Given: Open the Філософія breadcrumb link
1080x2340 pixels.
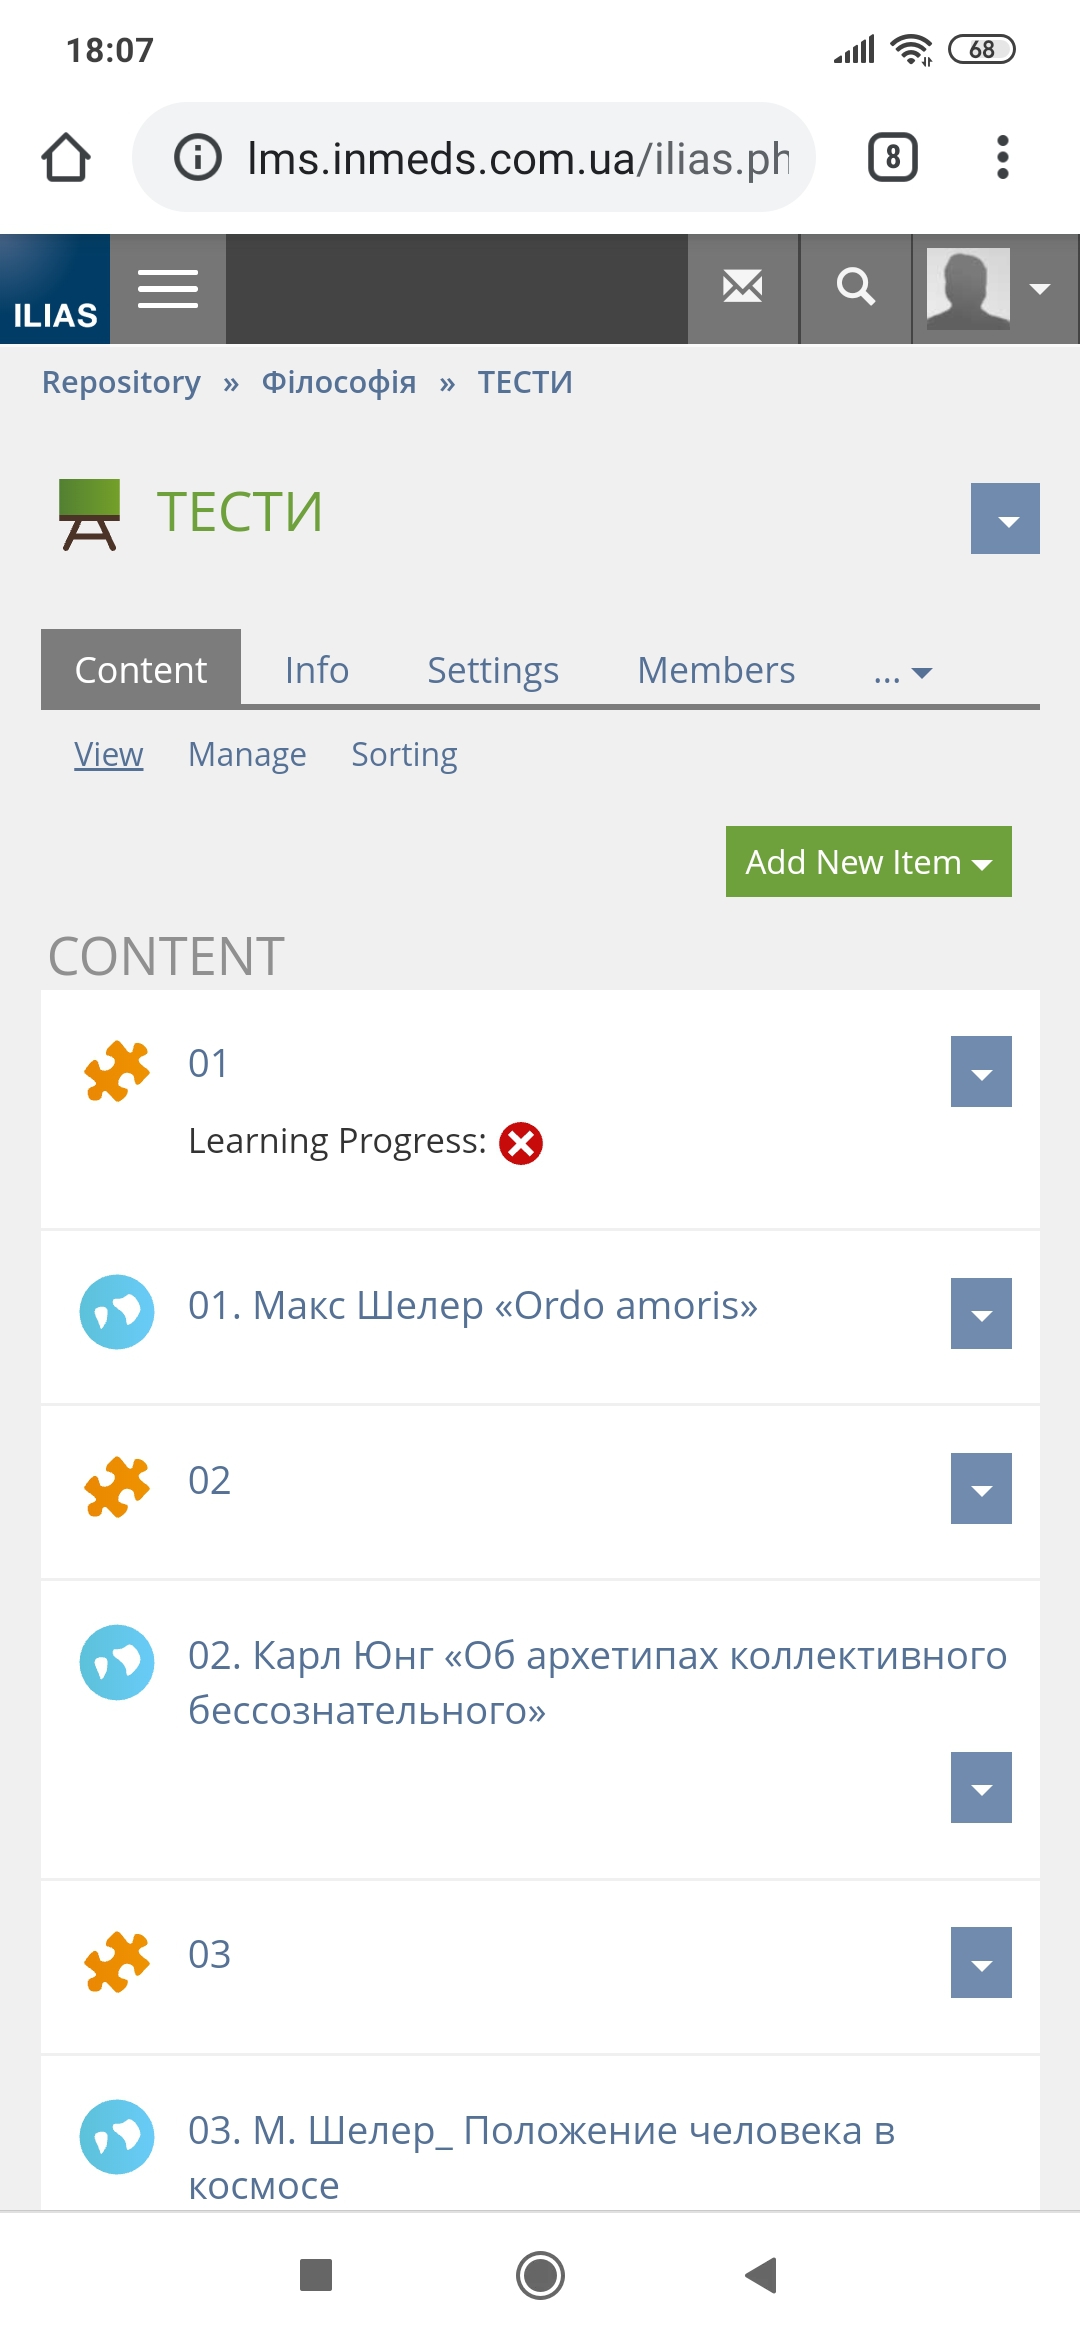Looking at the screenshot, I should [339, 382].
